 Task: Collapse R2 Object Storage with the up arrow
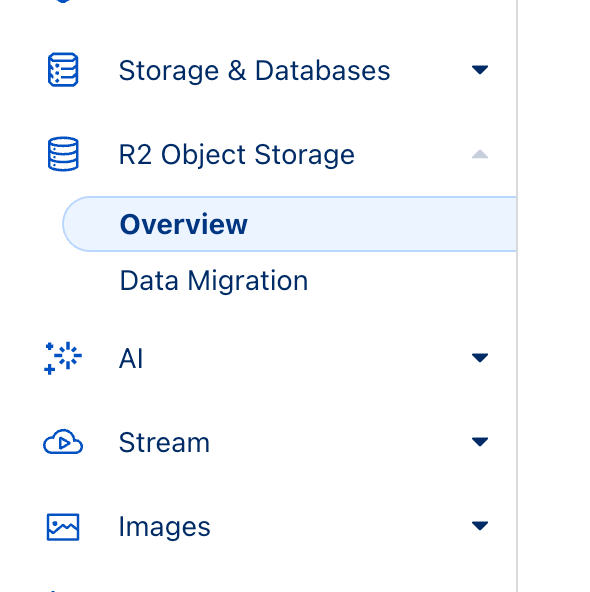click(480, 154)
